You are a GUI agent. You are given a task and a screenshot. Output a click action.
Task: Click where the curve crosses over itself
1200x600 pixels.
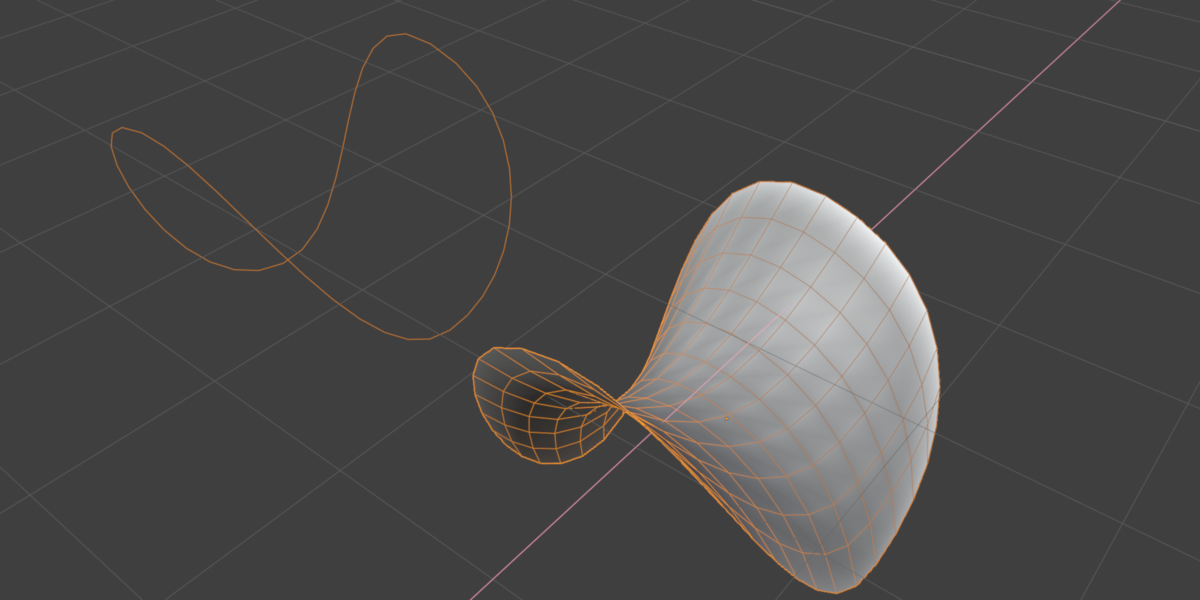tap(290, 259)
